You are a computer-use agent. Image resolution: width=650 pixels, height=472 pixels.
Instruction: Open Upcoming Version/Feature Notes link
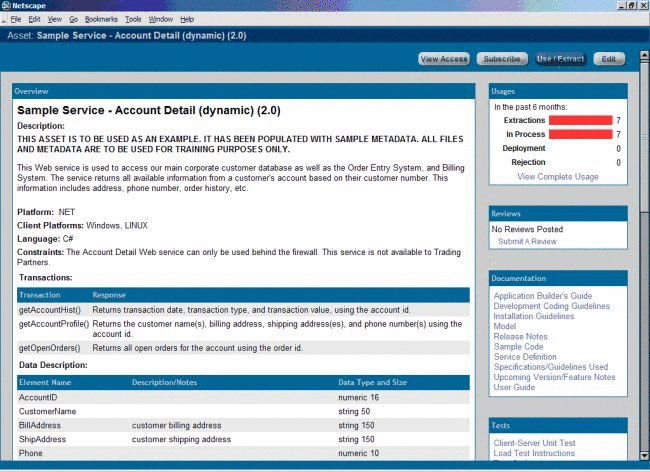click(x=554, y=377)
